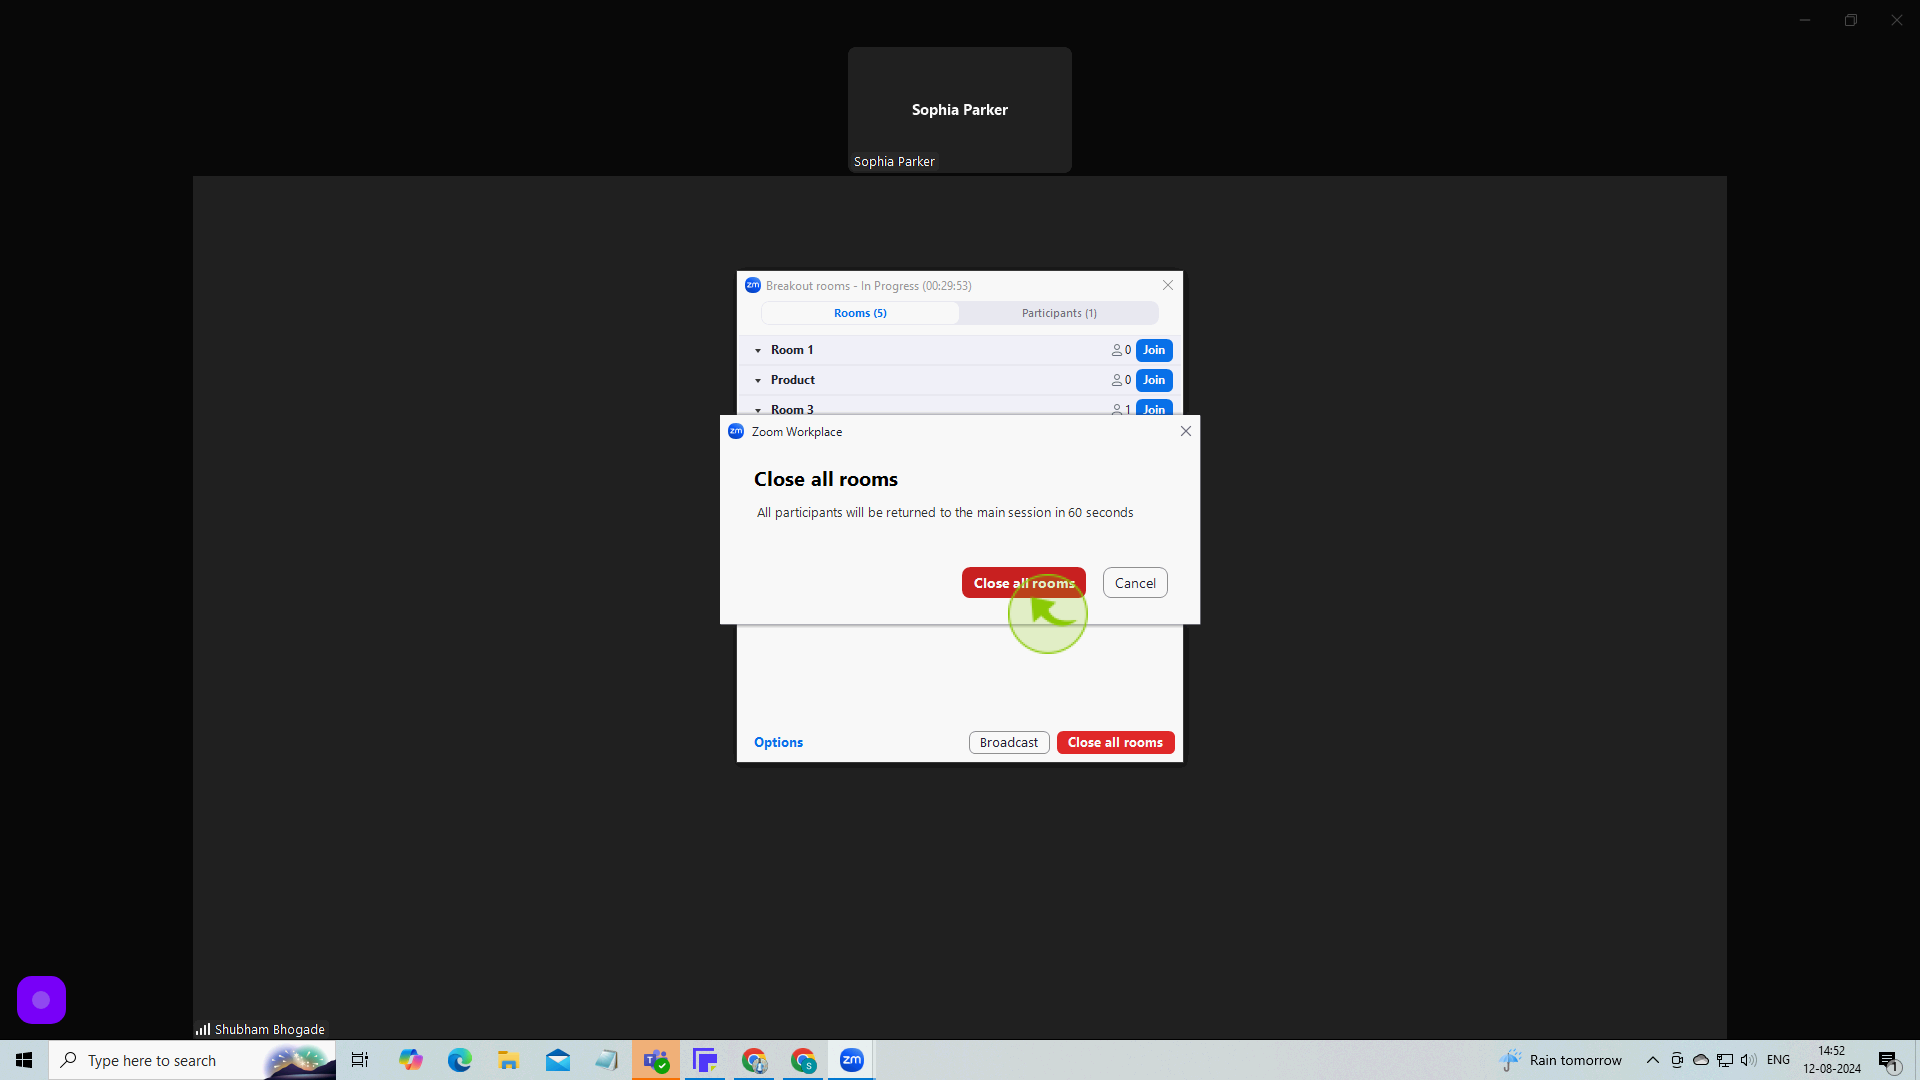Click the Zoom Workplace icon in taskbar
This screenshot has width=1920, height=1080.
(851, 1060)
